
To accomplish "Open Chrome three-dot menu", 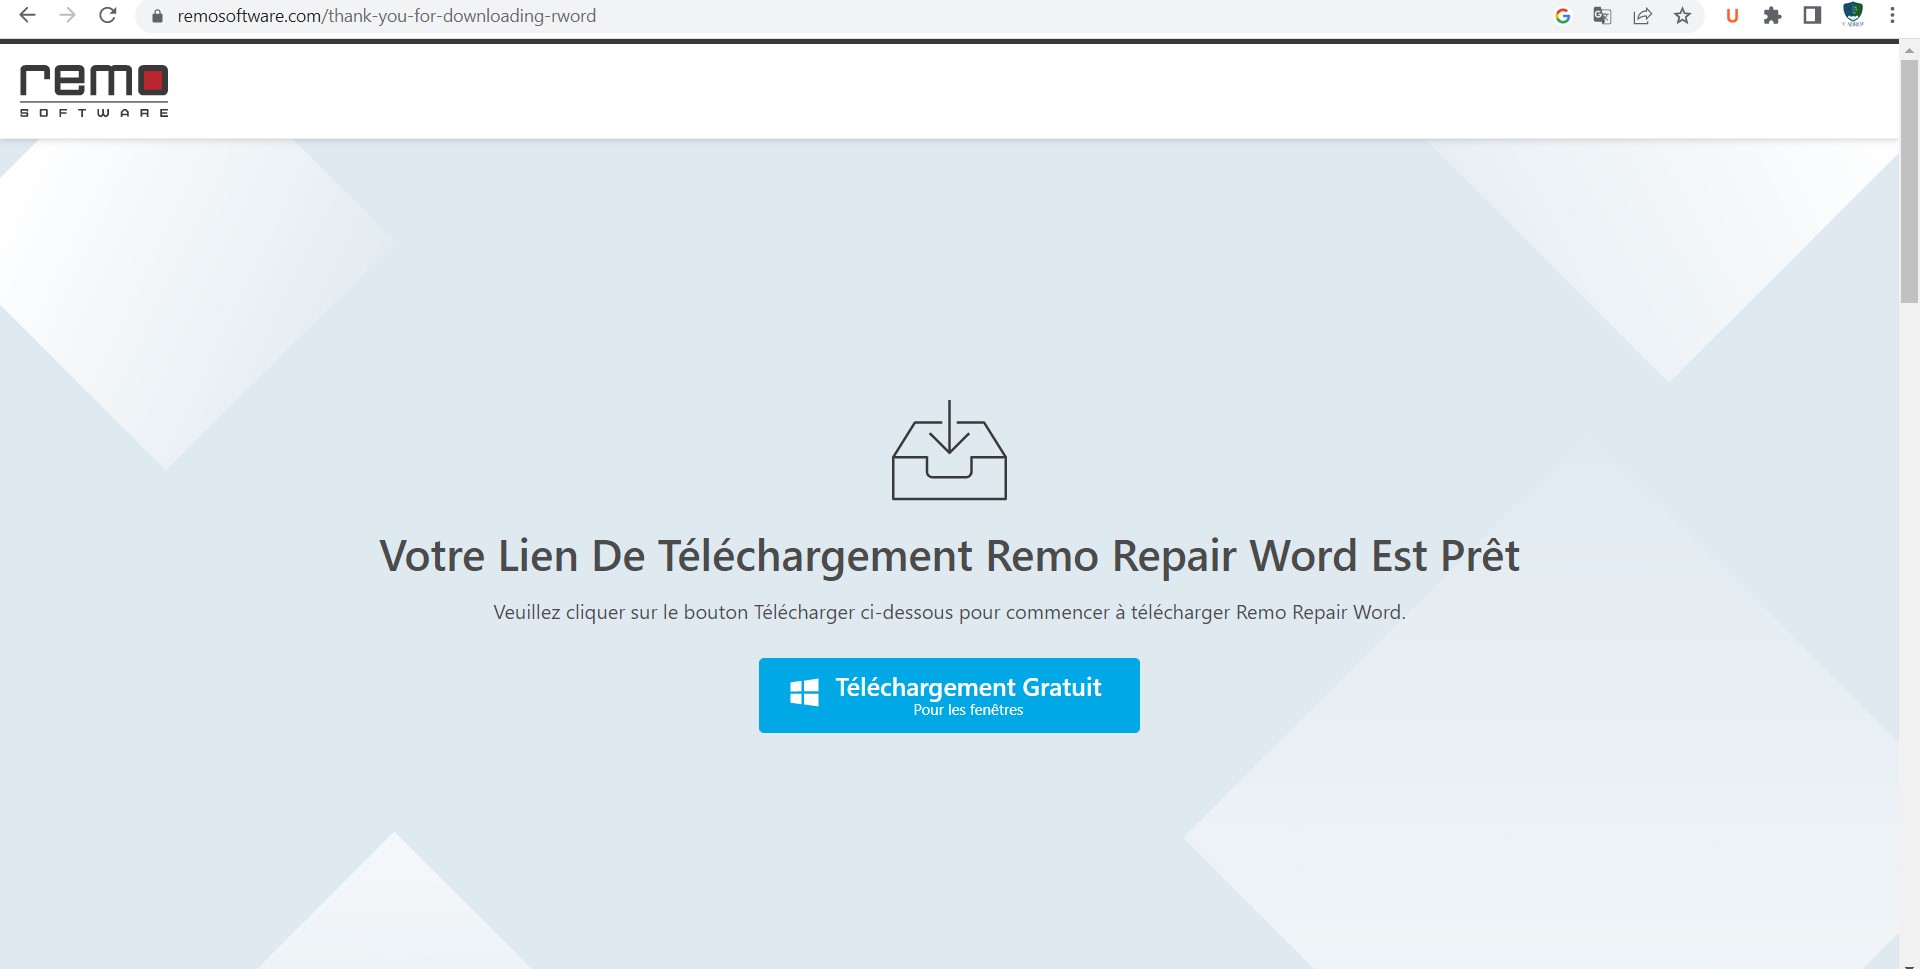I will pos(1892,16).
